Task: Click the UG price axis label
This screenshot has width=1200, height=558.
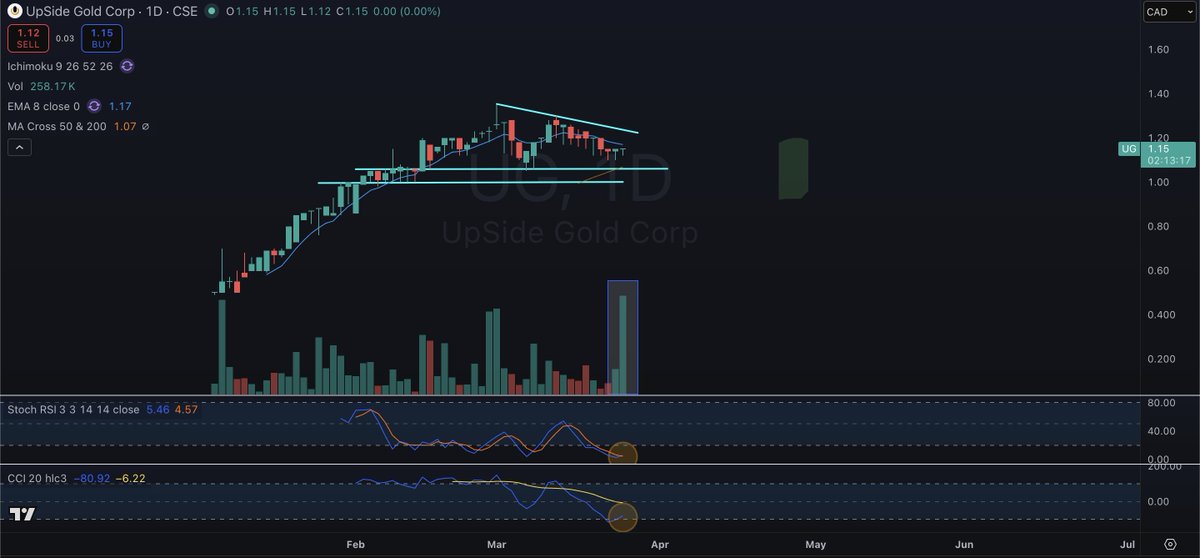Action: (1128, 149)
